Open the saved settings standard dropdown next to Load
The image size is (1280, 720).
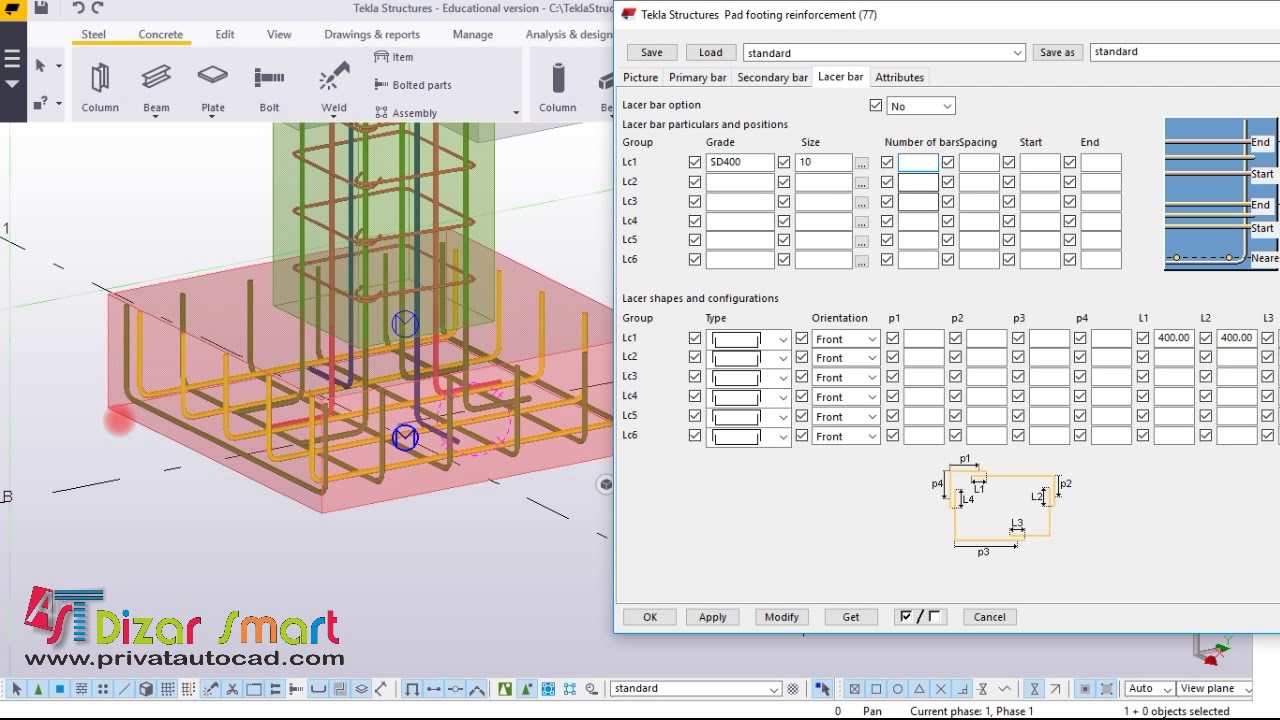884,53
